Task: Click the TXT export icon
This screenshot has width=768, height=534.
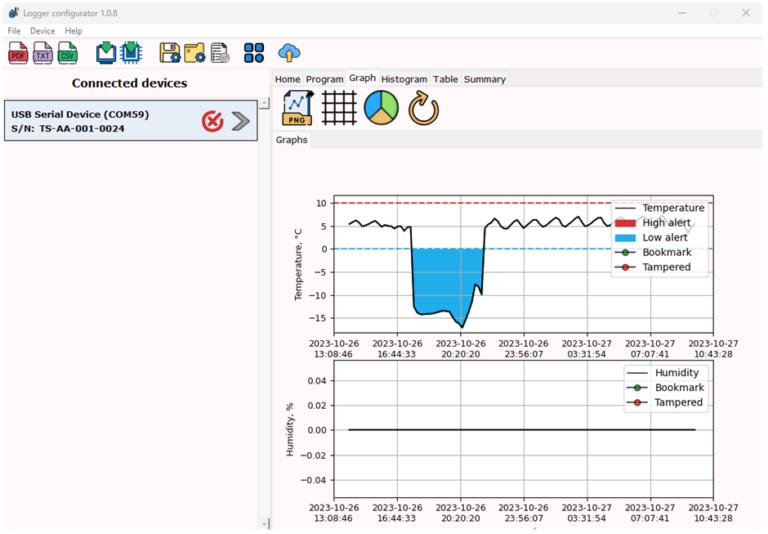Action: pyautogui.click(x=43, y=53)
